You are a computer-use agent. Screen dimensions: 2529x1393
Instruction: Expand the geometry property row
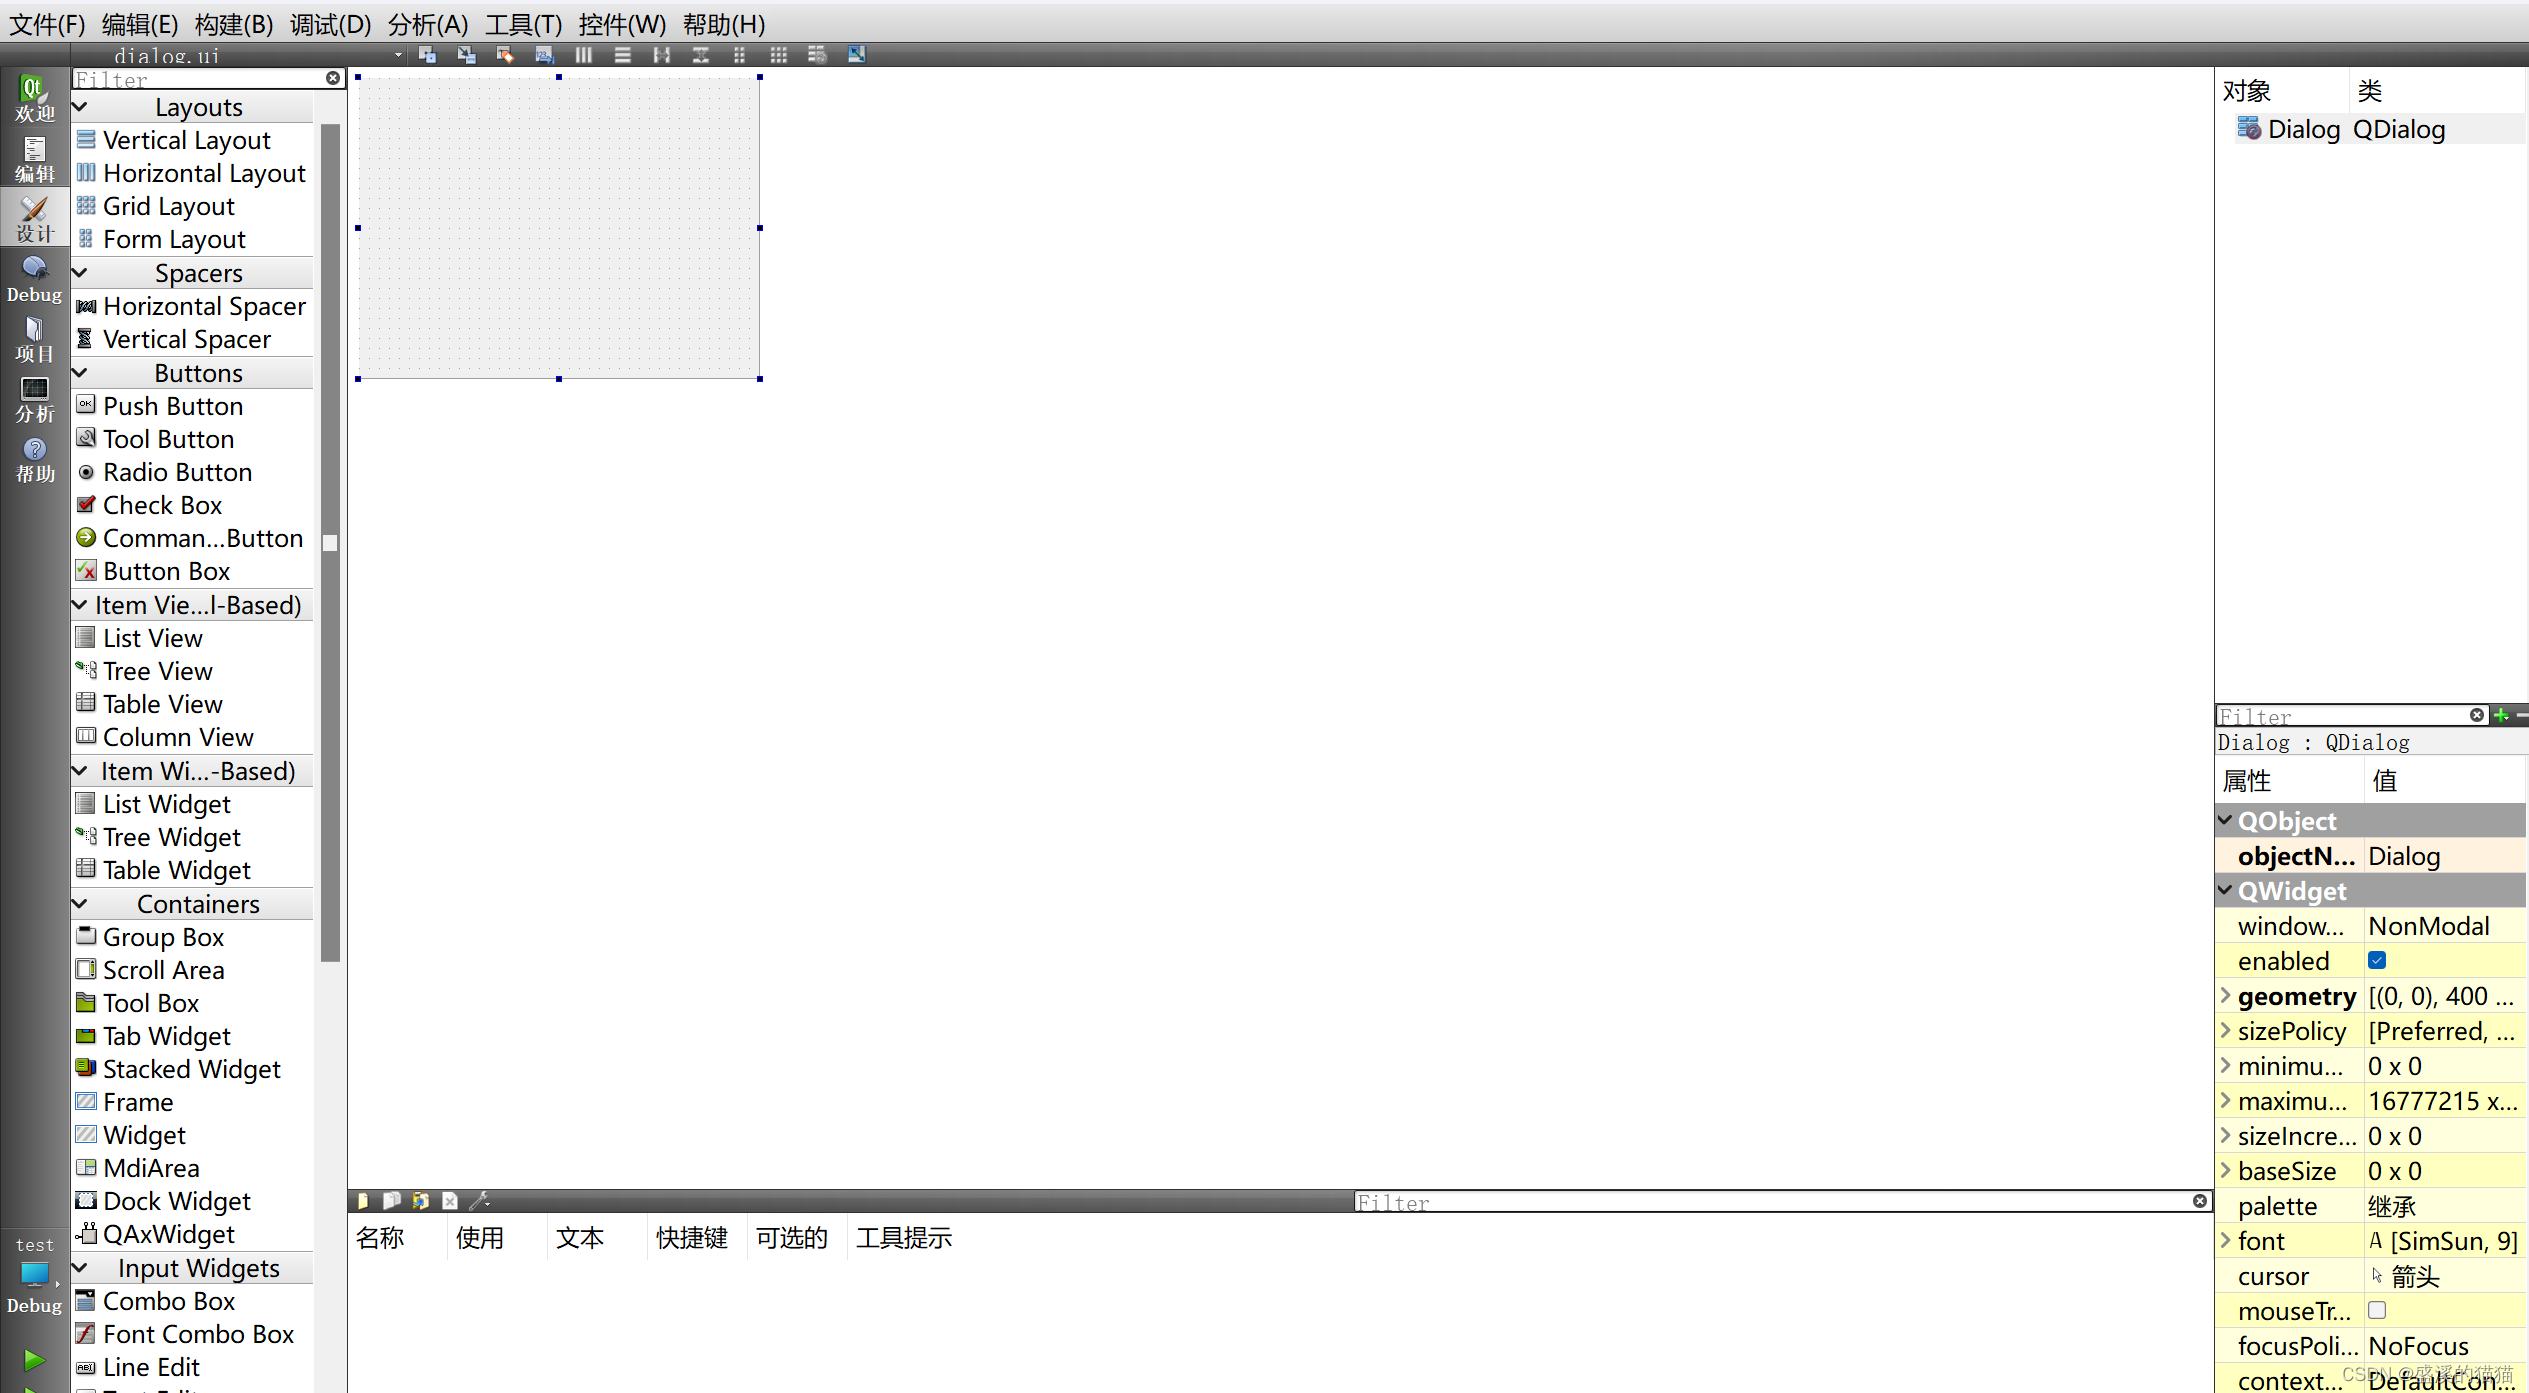point(2225,996)
